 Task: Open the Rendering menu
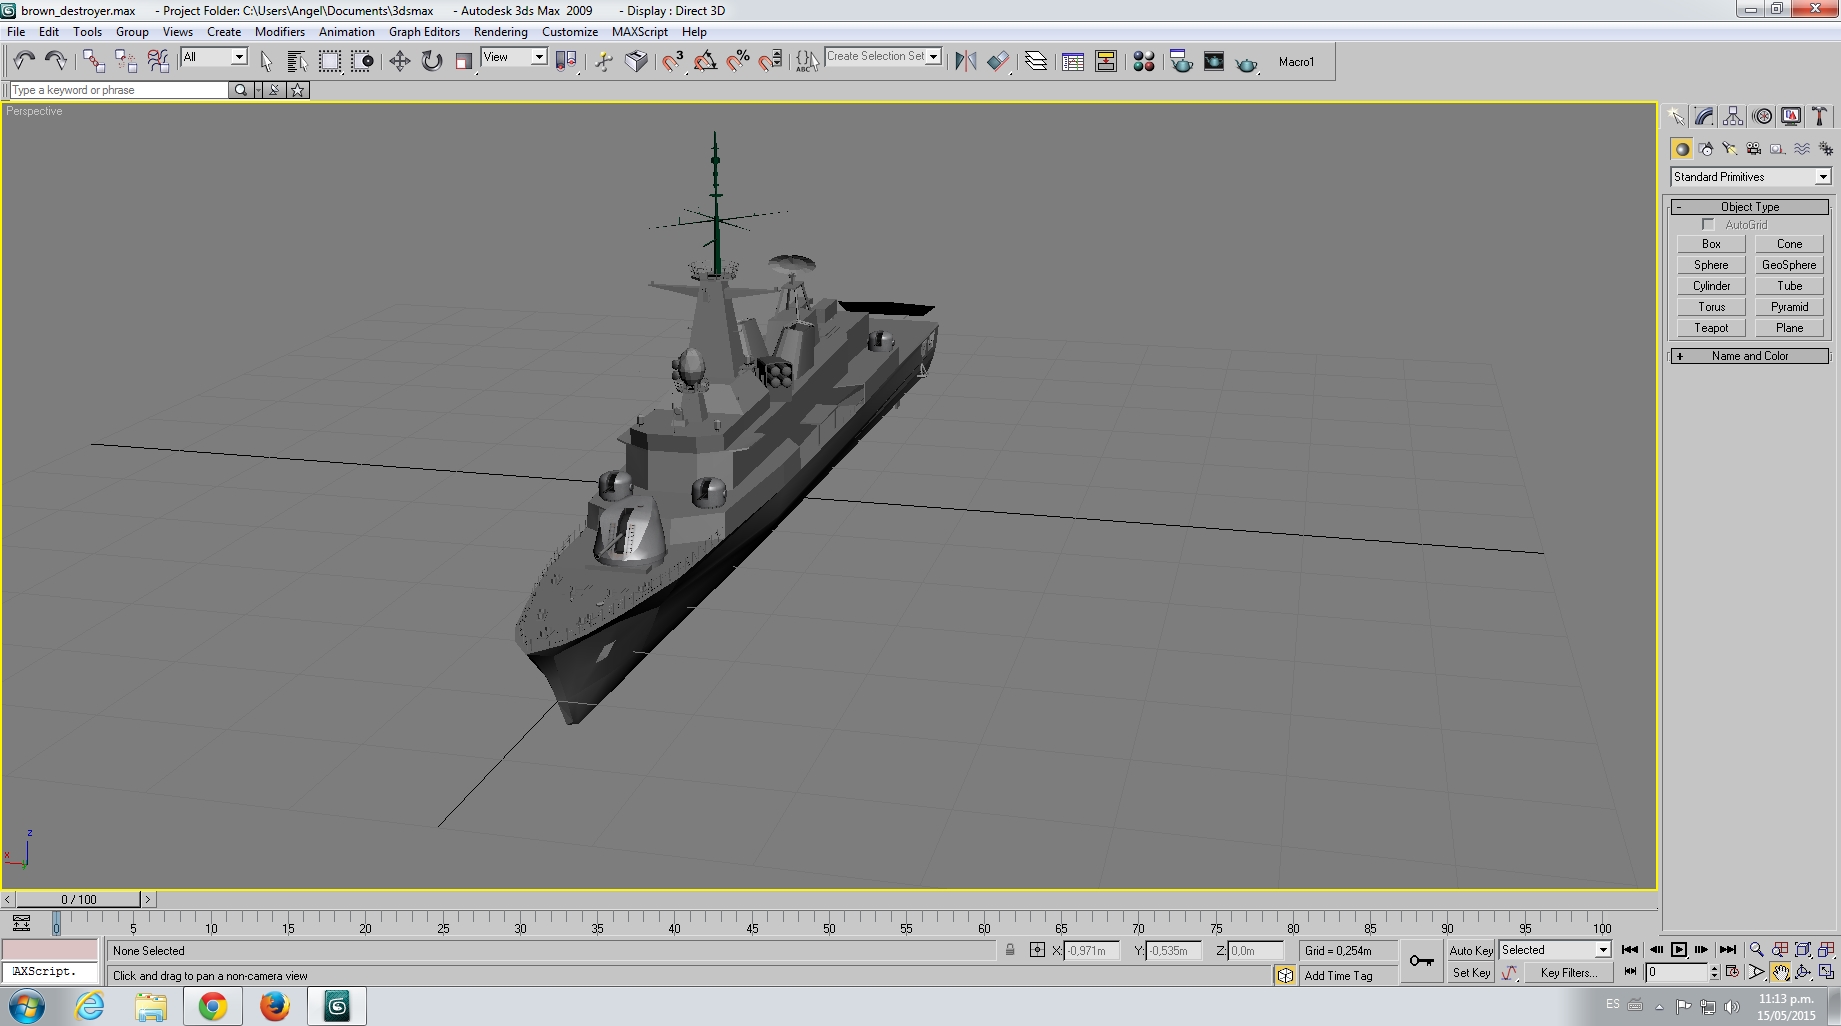500,32
